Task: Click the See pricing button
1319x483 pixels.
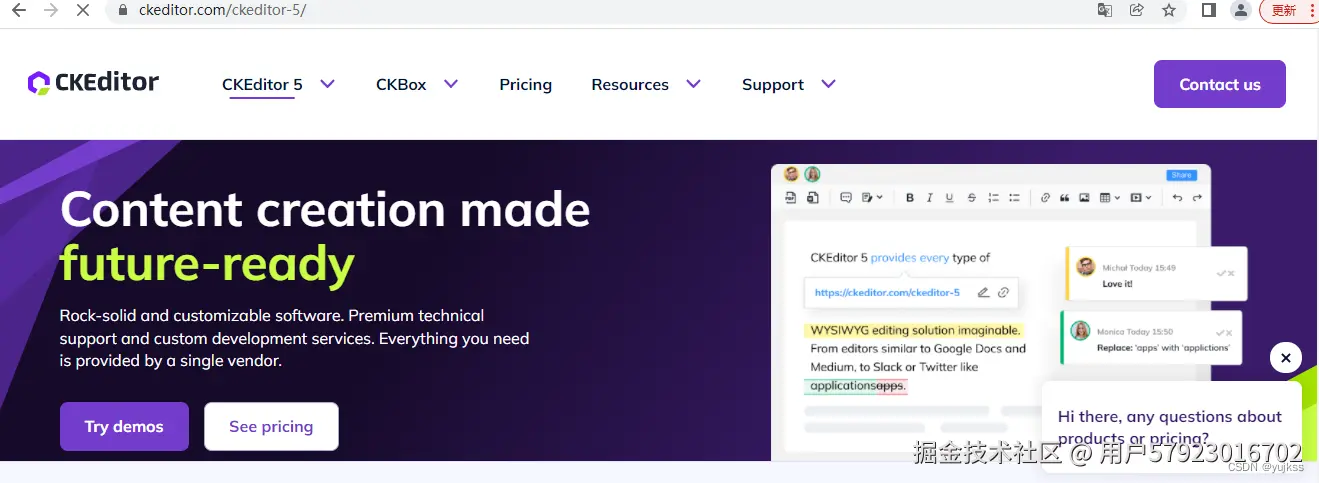Action: 271,426
